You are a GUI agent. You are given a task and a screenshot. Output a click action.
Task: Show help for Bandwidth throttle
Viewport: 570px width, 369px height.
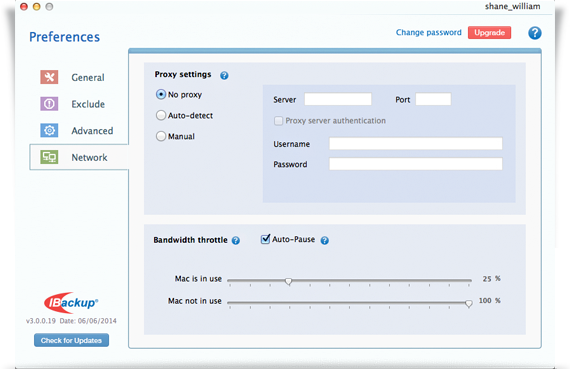click(236, 240)
